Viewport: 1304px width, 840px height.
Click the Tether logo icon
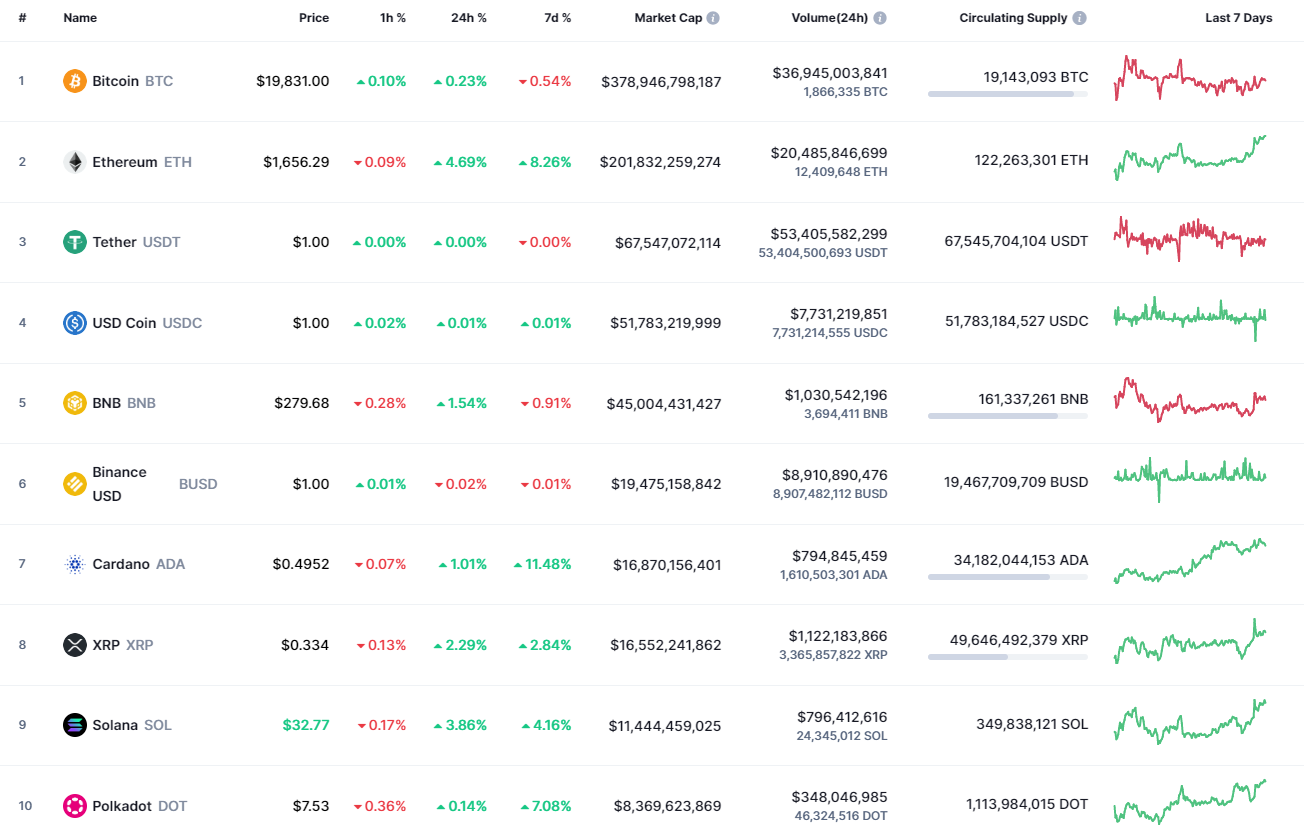pos(75,242)
